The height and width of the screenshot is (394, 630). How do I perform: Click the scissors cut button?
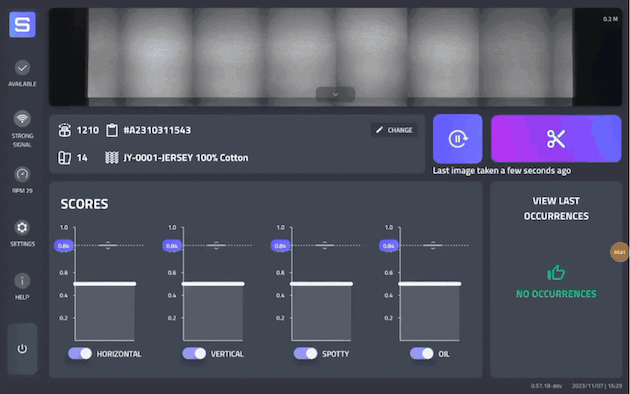pos(556,139)
